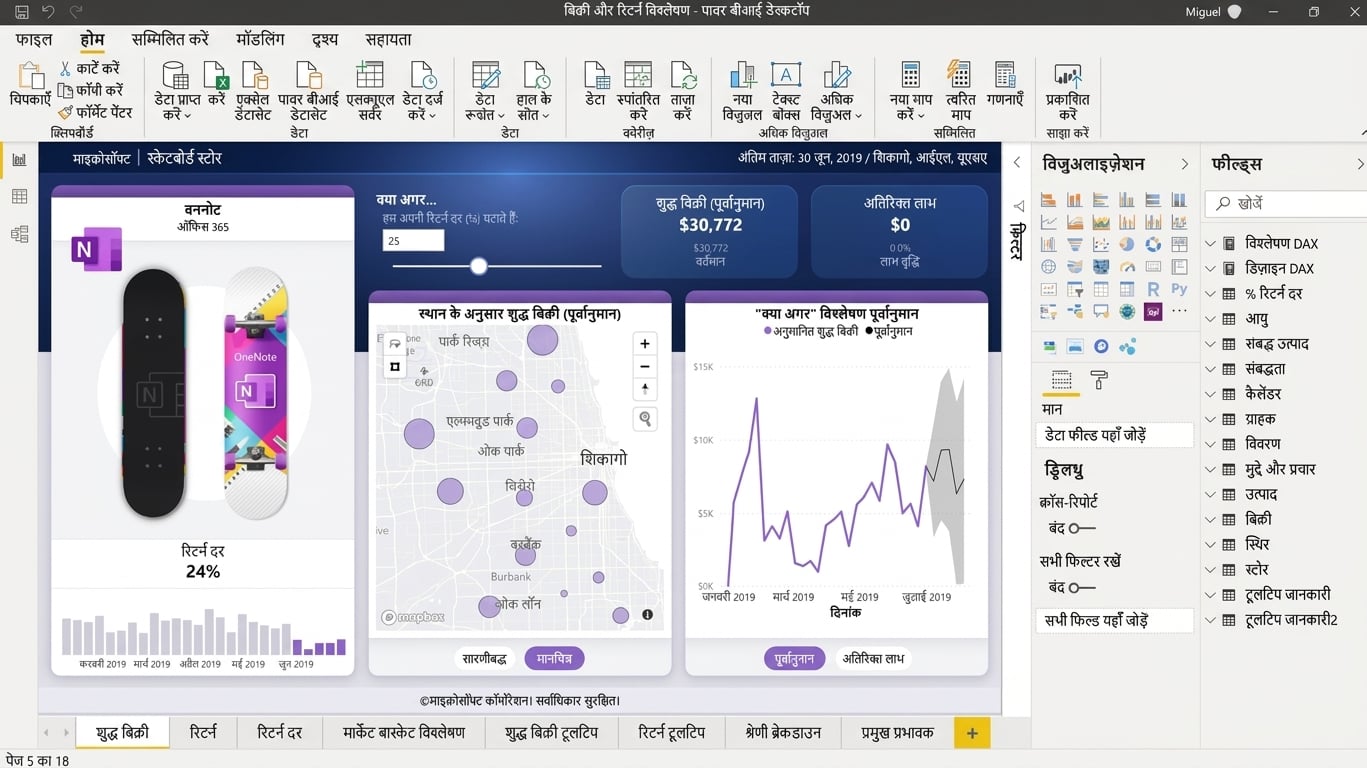
Task: Expand the विश्लेषण DAX table
Action: click(1210, 243)
